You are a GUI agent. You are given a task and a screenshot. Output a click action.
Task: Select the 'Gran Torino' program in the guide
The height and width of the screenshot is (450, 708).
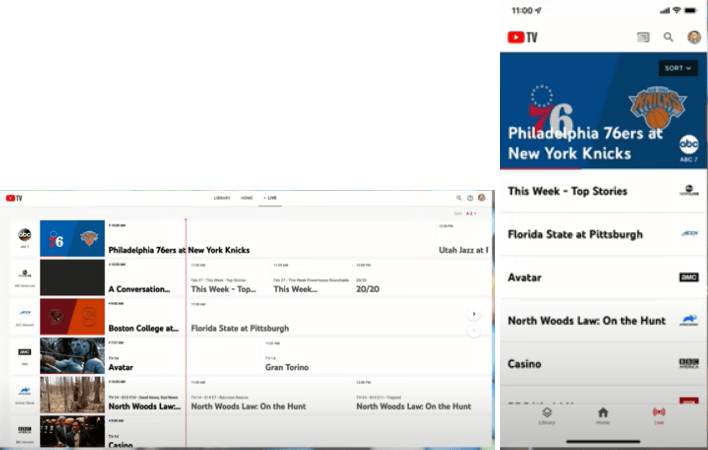pos(287,367)
